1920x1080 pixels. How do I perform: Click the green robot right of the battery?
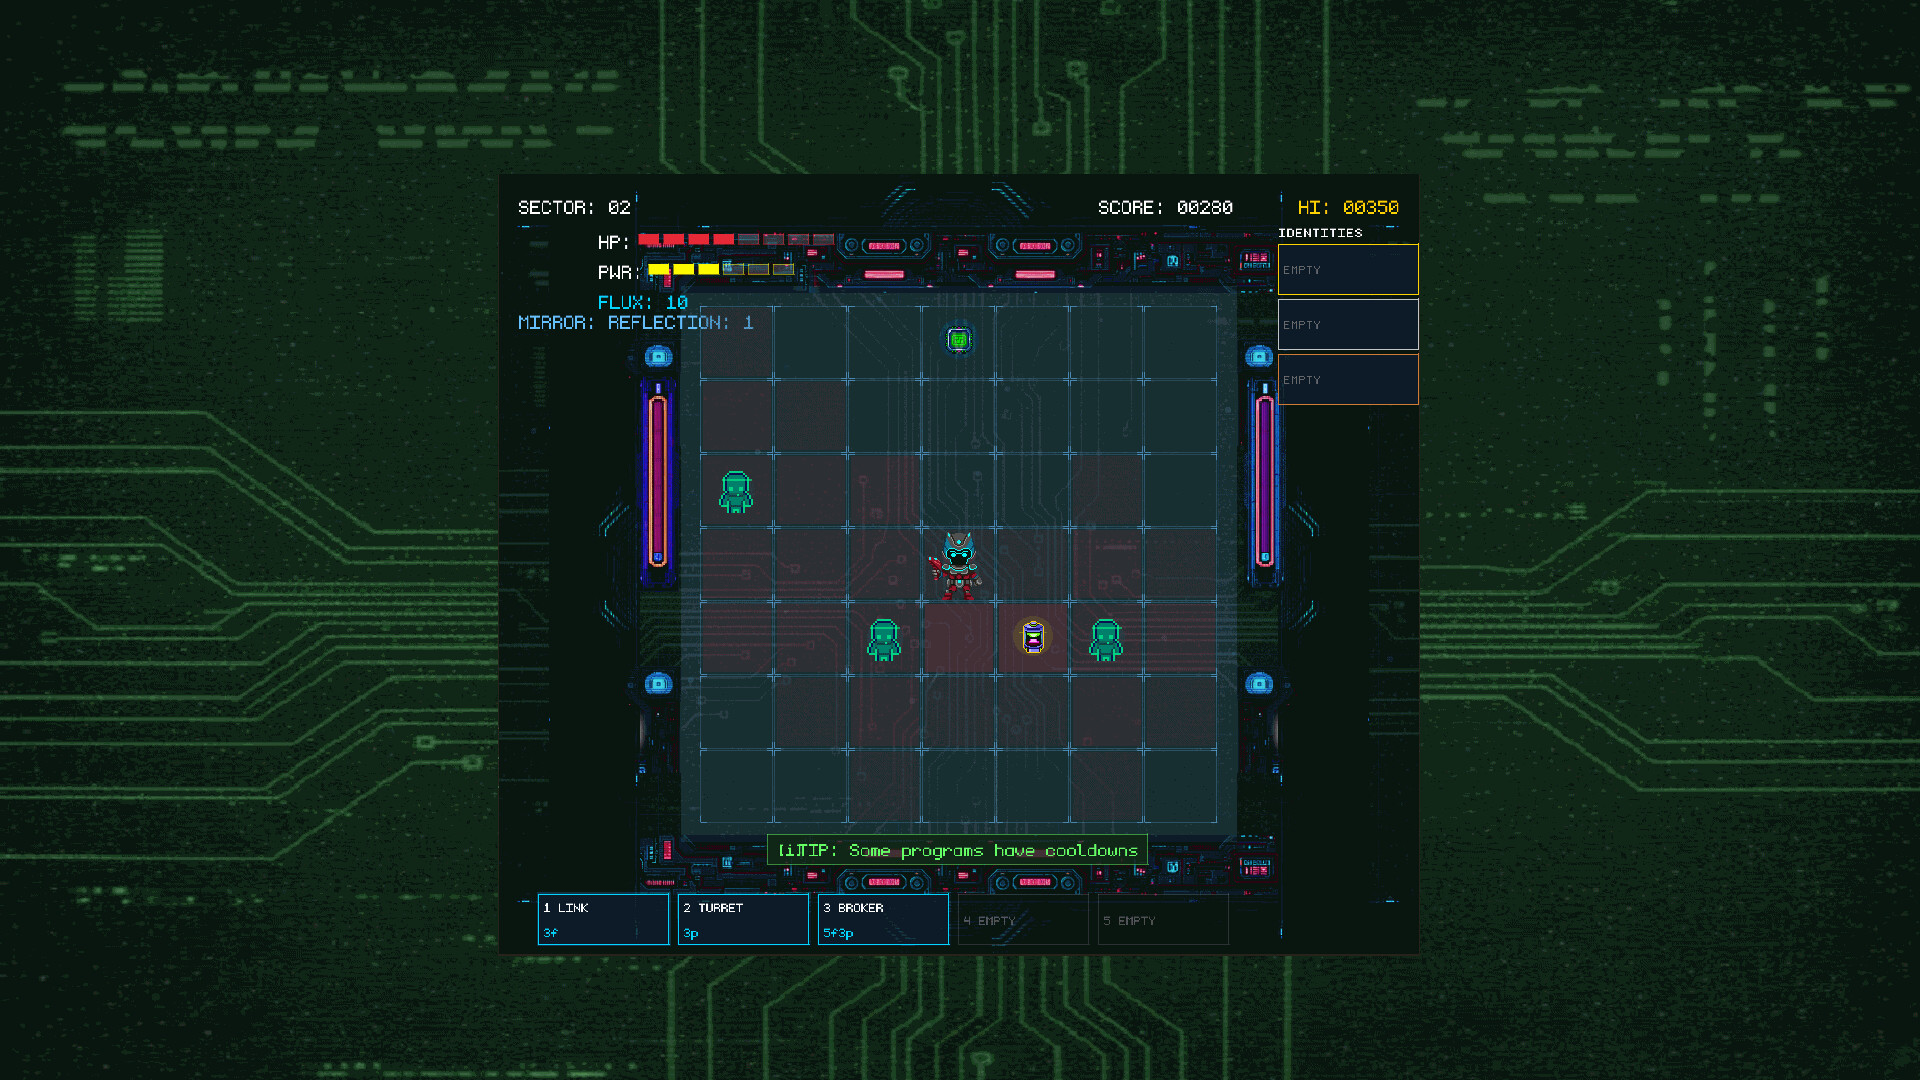tap(1107, 638)
